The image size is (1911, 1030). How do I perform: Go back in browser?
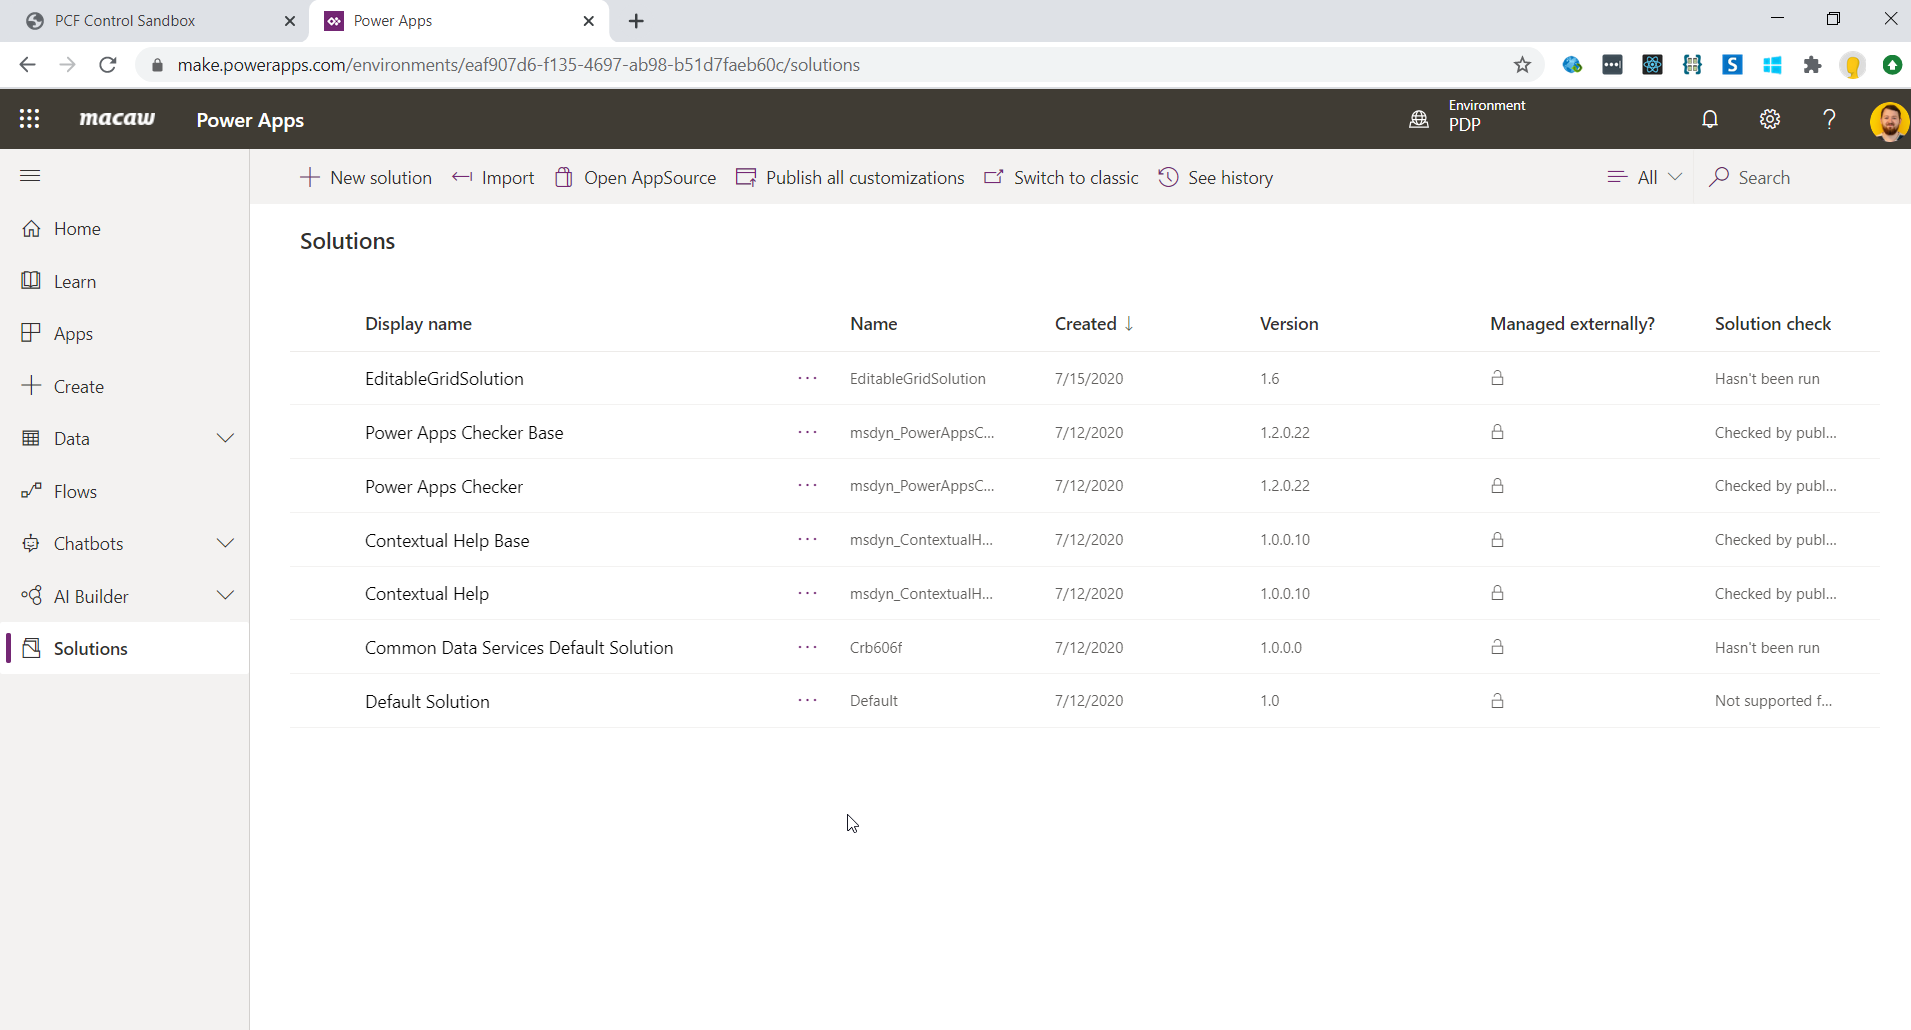27,65
